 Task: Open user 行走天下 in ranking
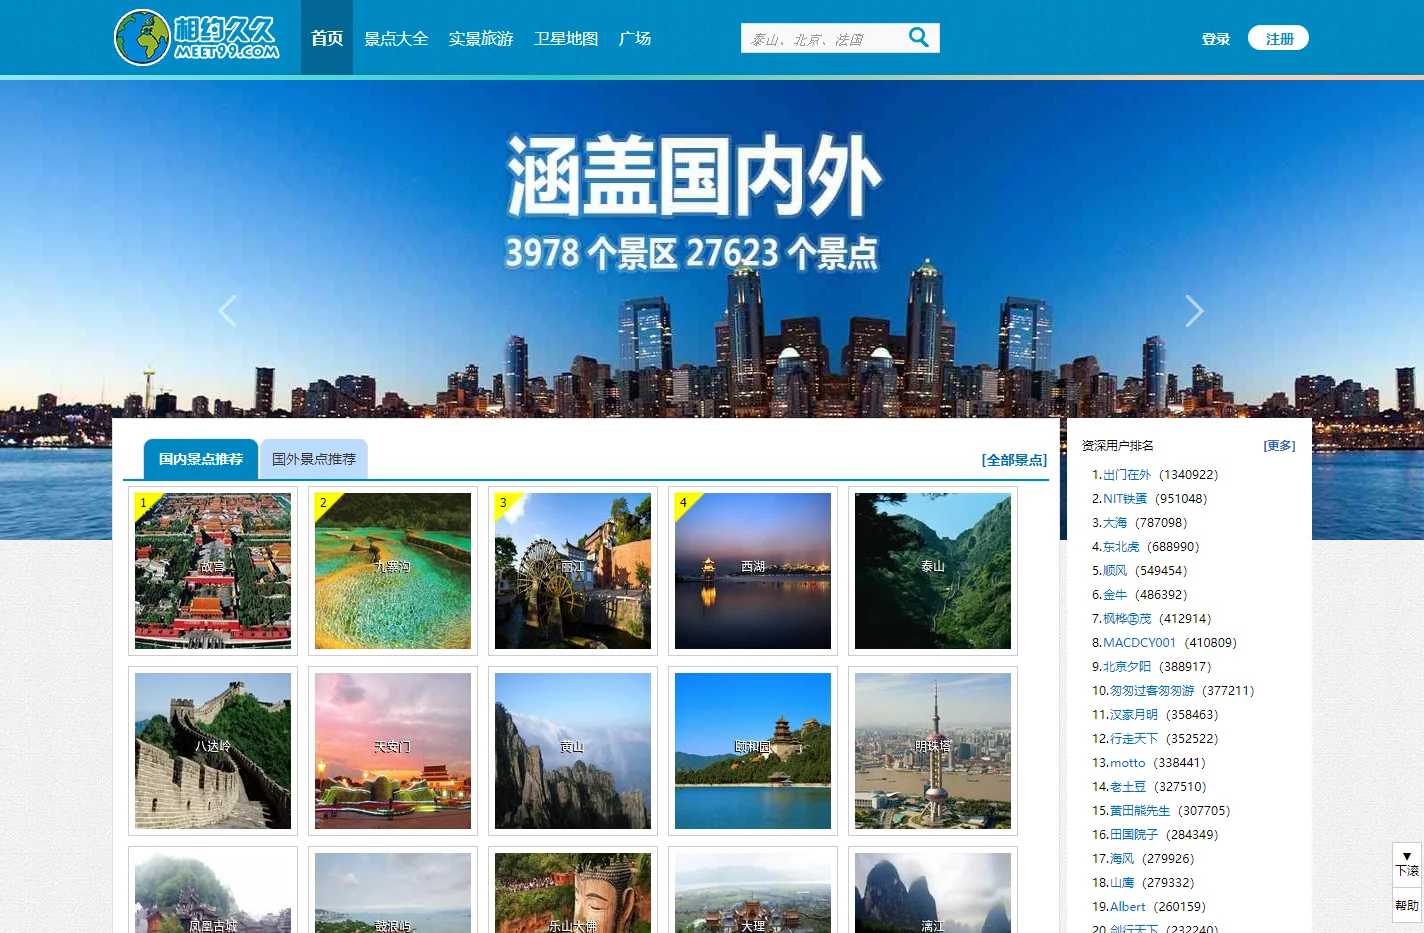pyautogui.click(x=1134, y=739)
